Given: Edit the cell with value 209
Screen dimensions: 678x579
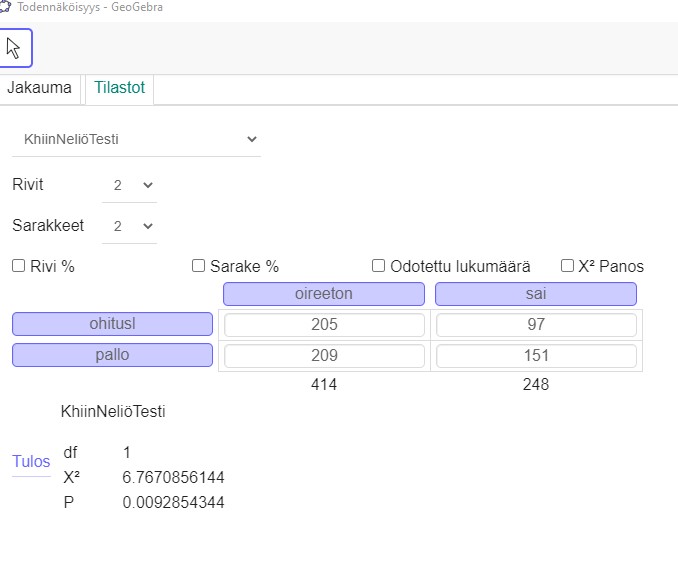Looking at the screenshot, I should [324, 356].
